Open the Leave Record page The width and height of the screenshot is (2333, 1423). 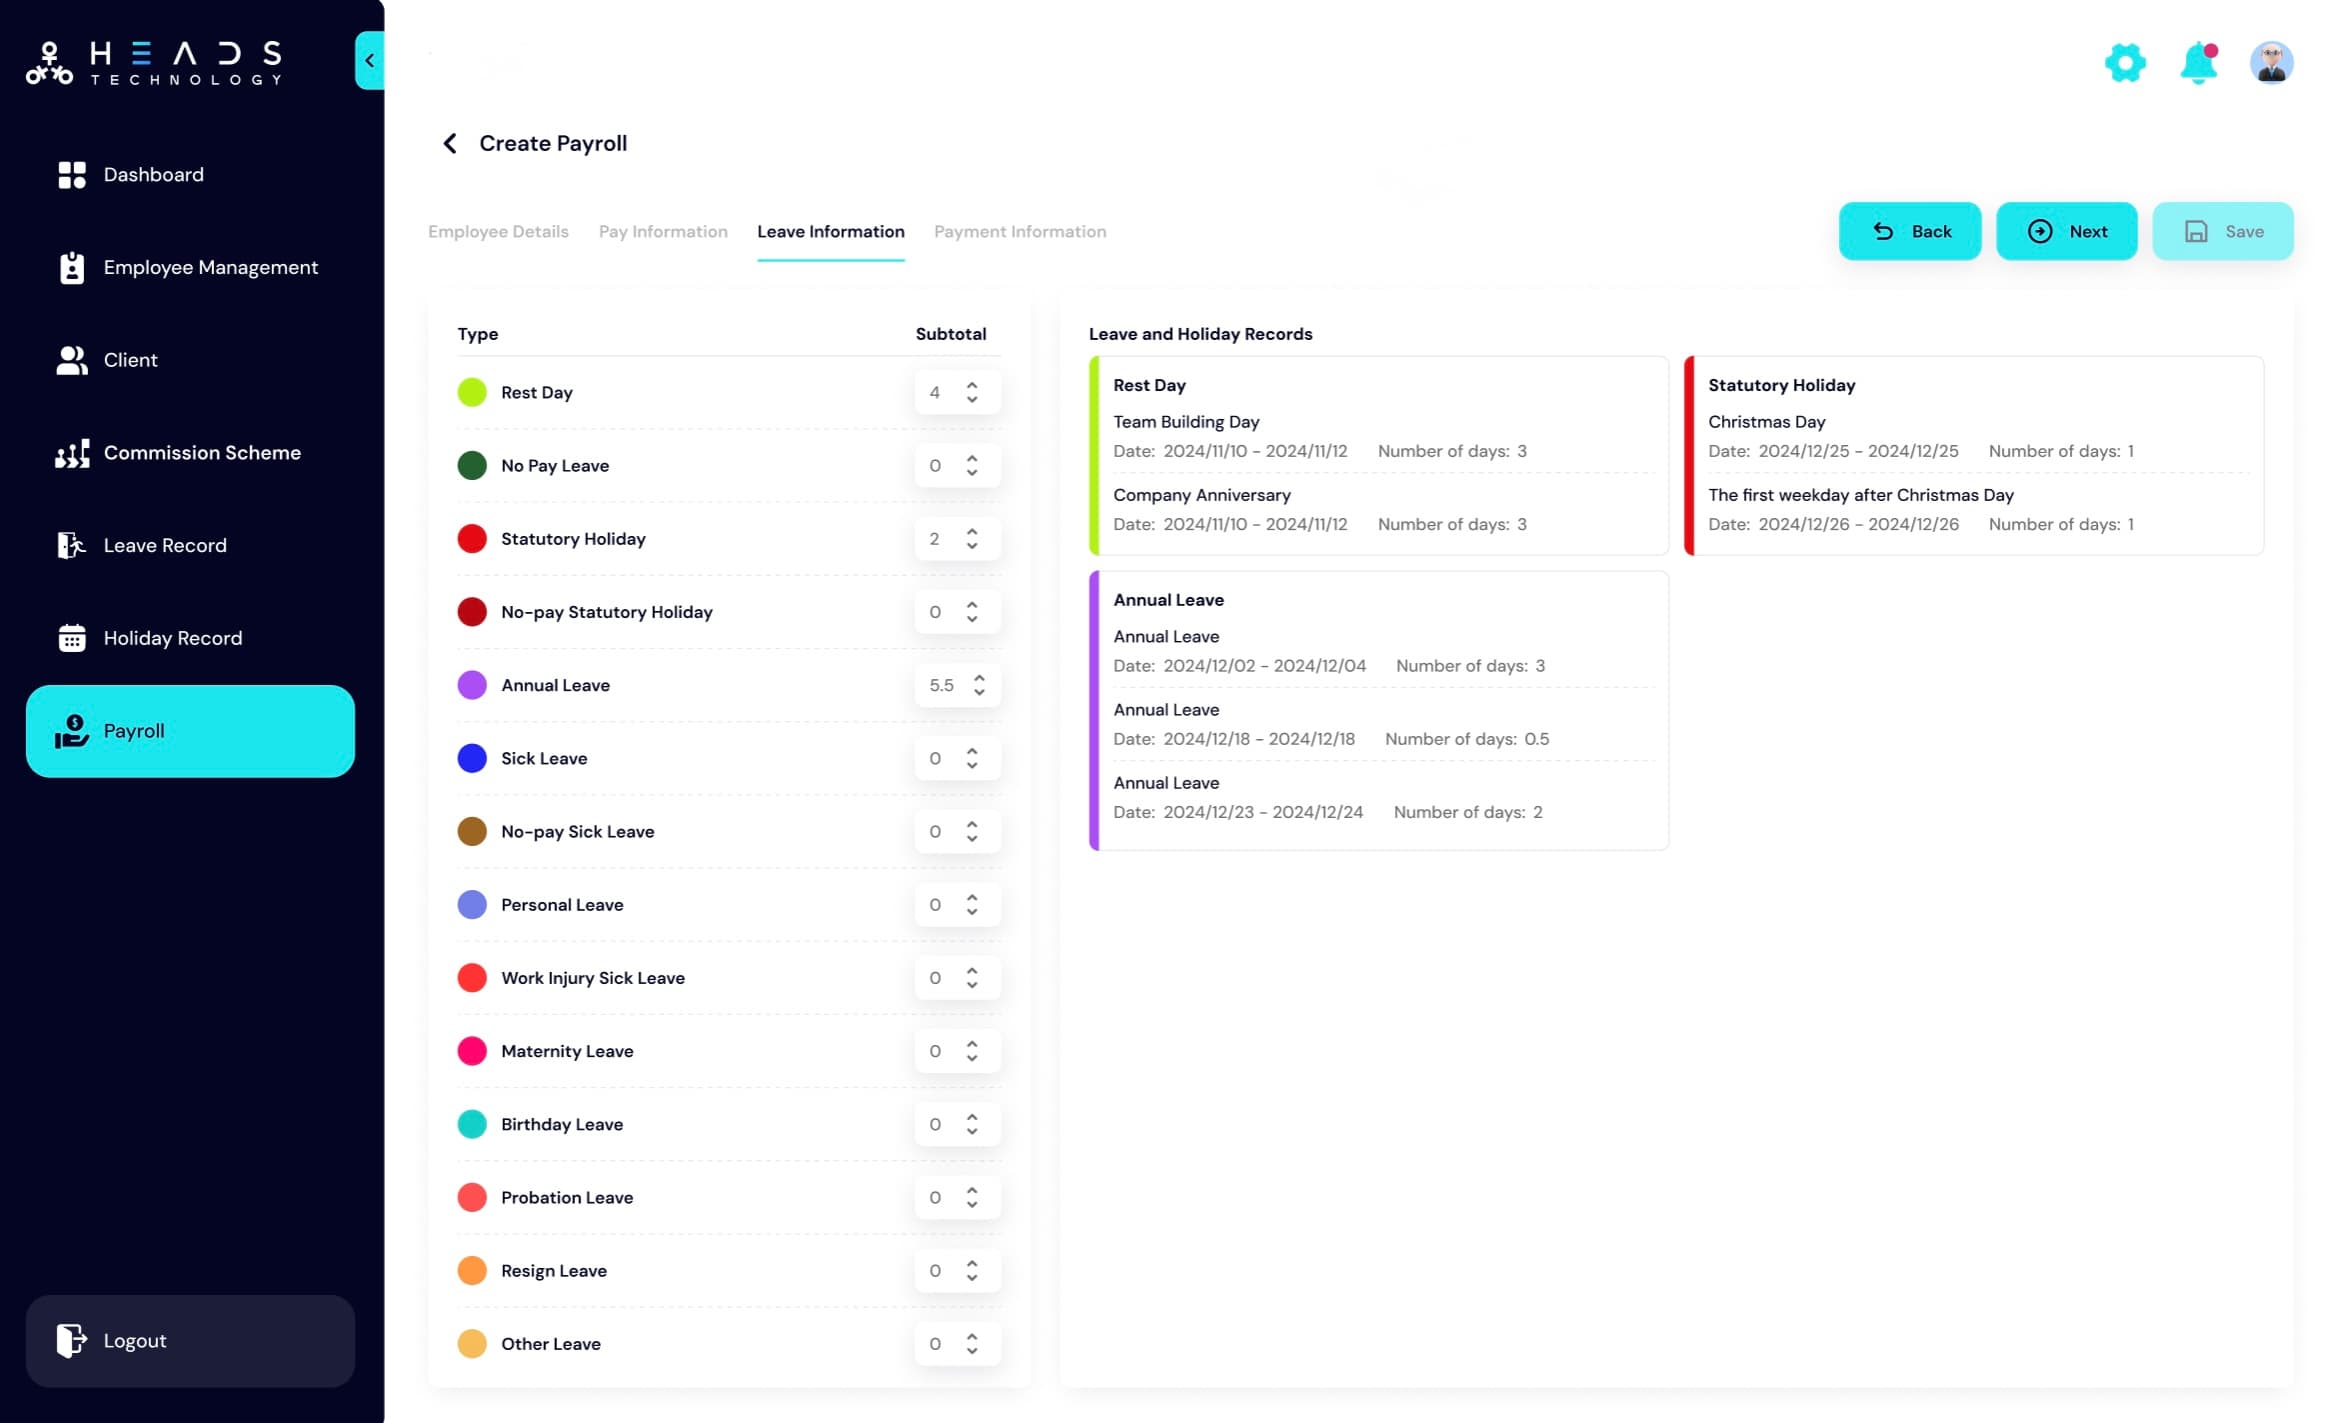(165, 545)
